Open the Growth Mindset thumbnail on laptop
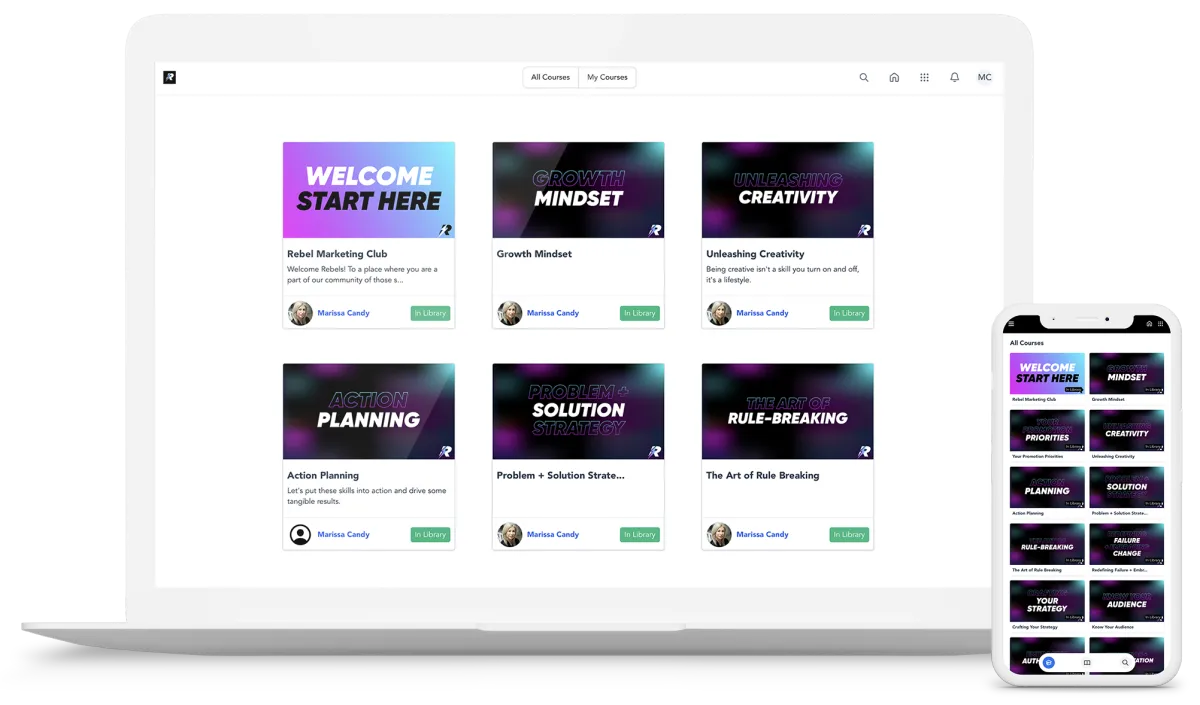 [x=578, y=190]
